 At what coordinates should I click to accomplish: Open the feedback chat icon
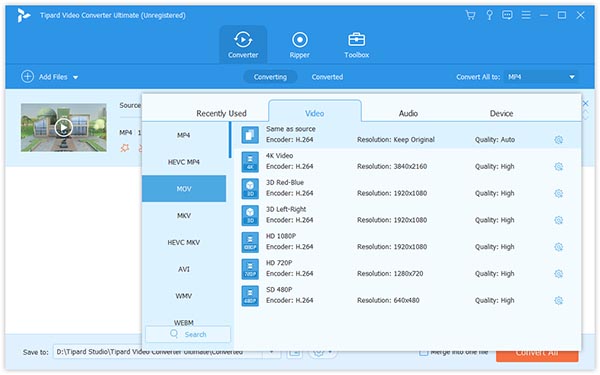pos(507,15)
